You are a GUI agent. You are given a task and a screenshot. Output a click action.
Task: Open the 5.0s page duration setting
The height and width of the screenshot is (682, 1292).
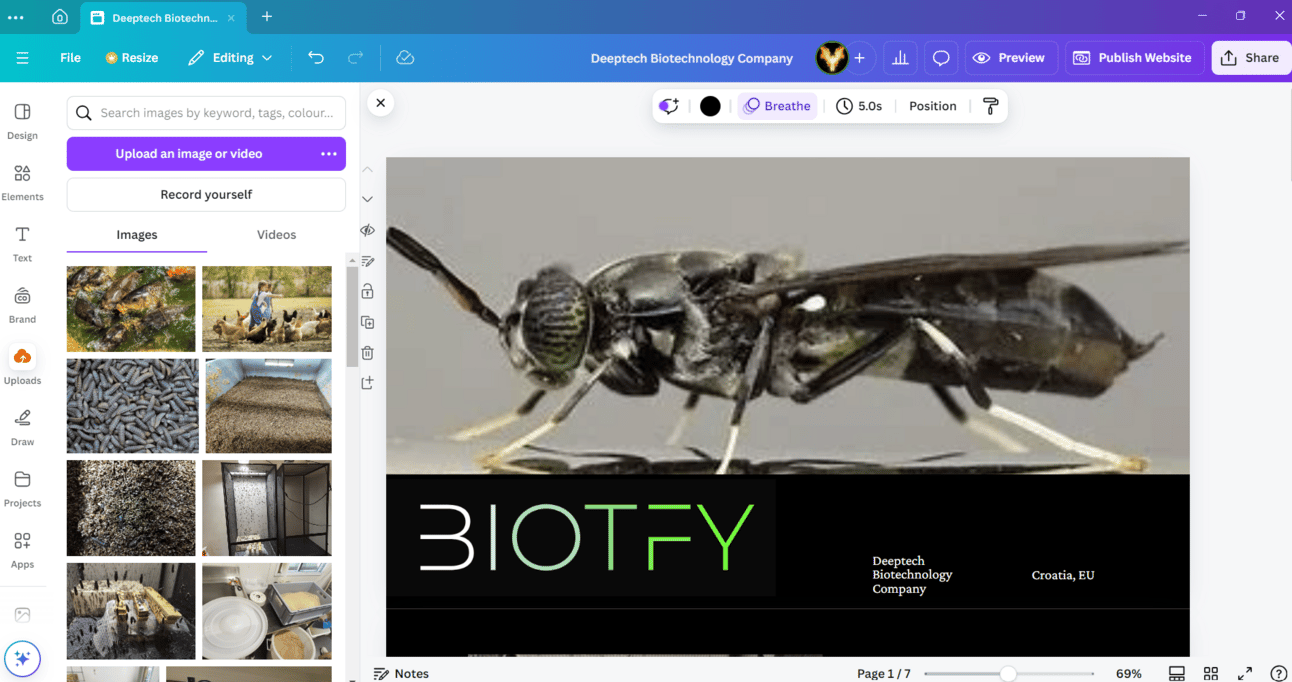pos(859,106)
